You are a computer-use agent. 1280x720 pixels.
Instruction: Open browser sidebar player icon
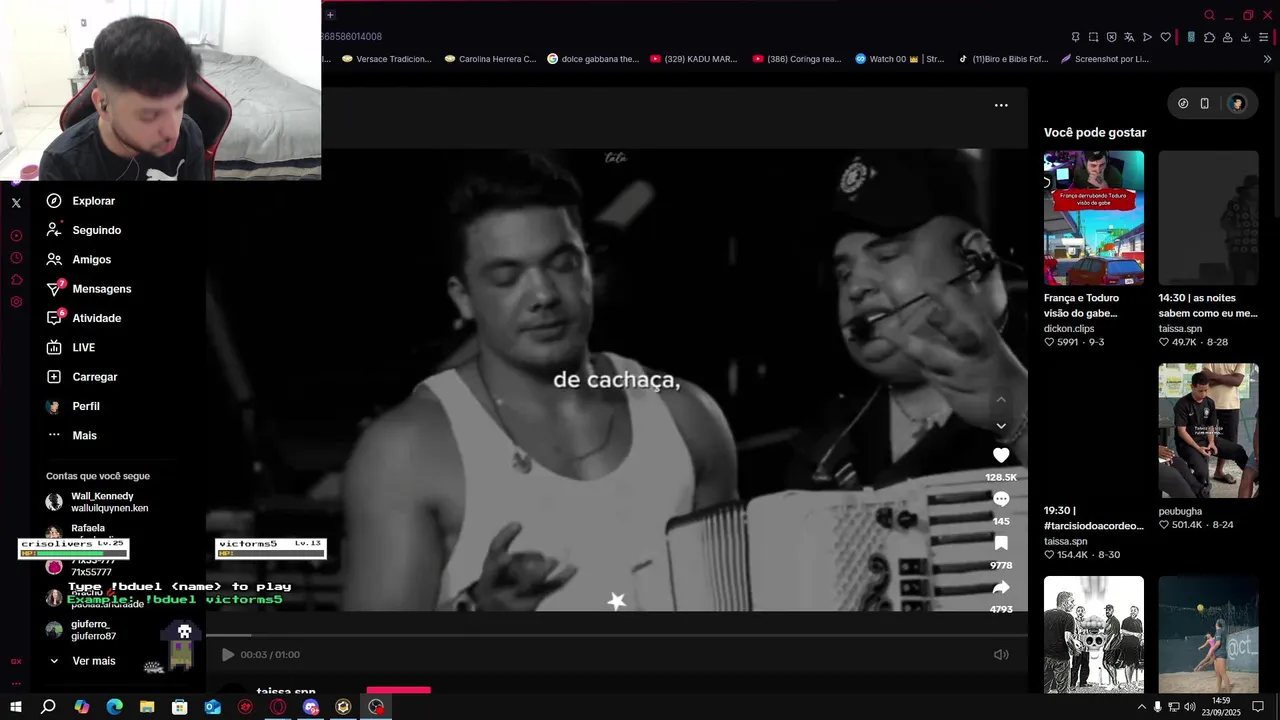click(x=16, y=236)
